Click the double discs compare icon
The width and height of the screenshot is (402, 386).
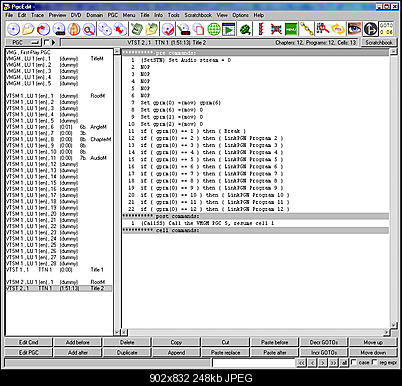(x=105, y=29)
